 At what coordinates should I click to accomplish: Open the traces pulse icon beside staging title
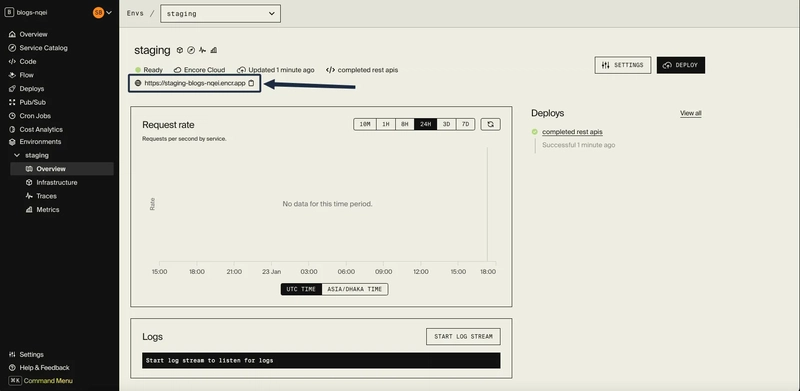(x=203, y=50)
